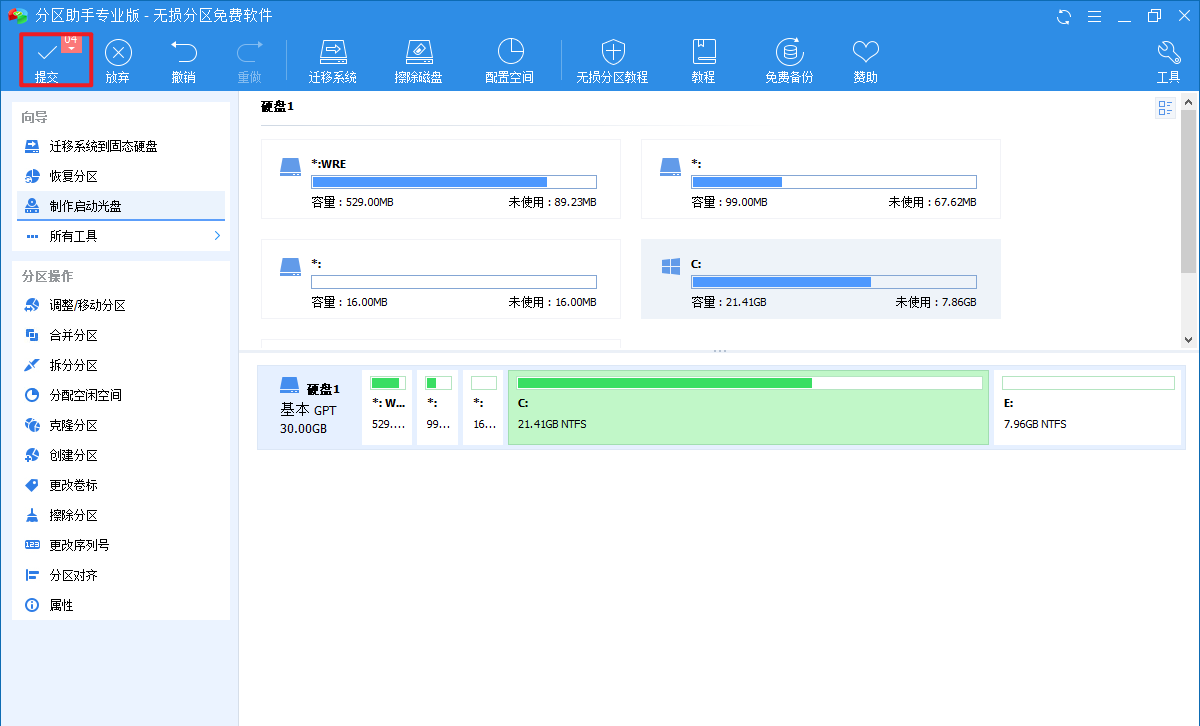Screen dimensions: 1200x726
Task: Select the E: 7.96GB NTFS partition block
Action: click(1087, 406)
